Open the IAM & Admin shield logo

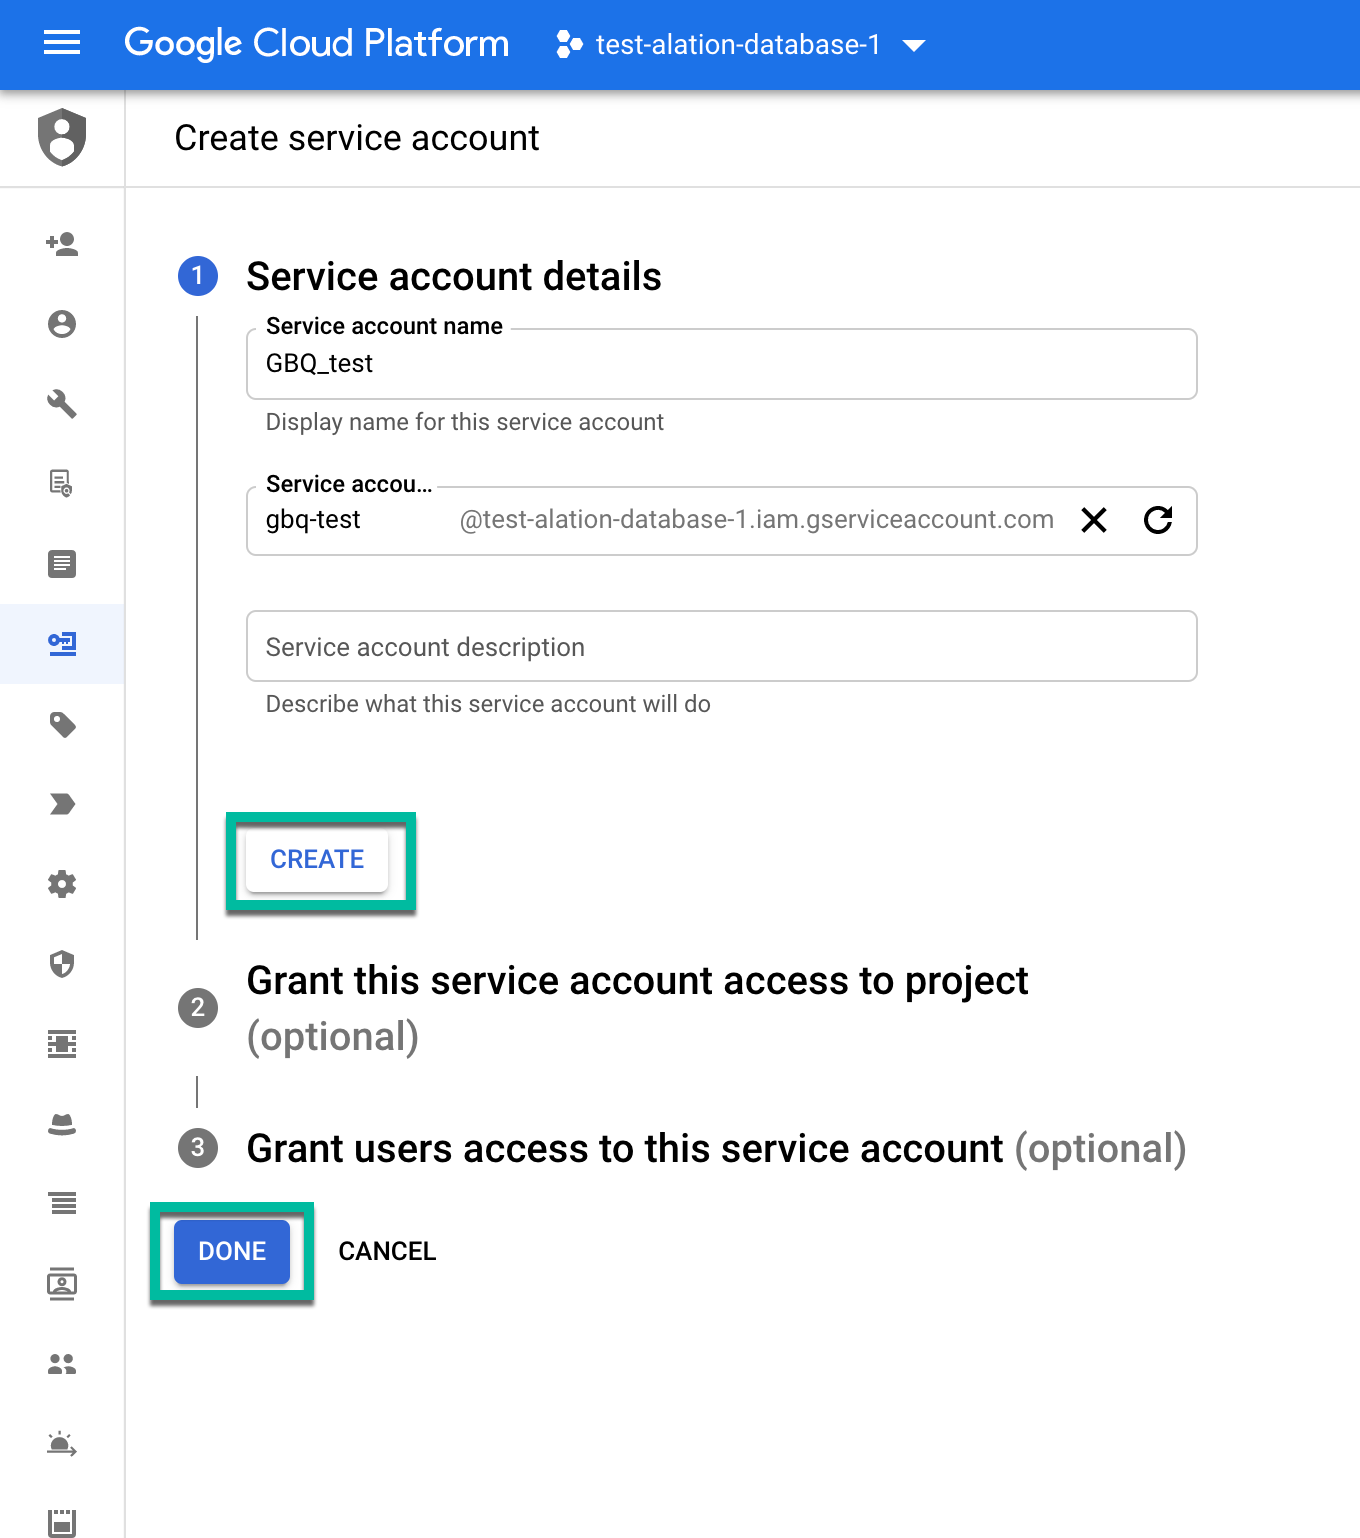62,137
